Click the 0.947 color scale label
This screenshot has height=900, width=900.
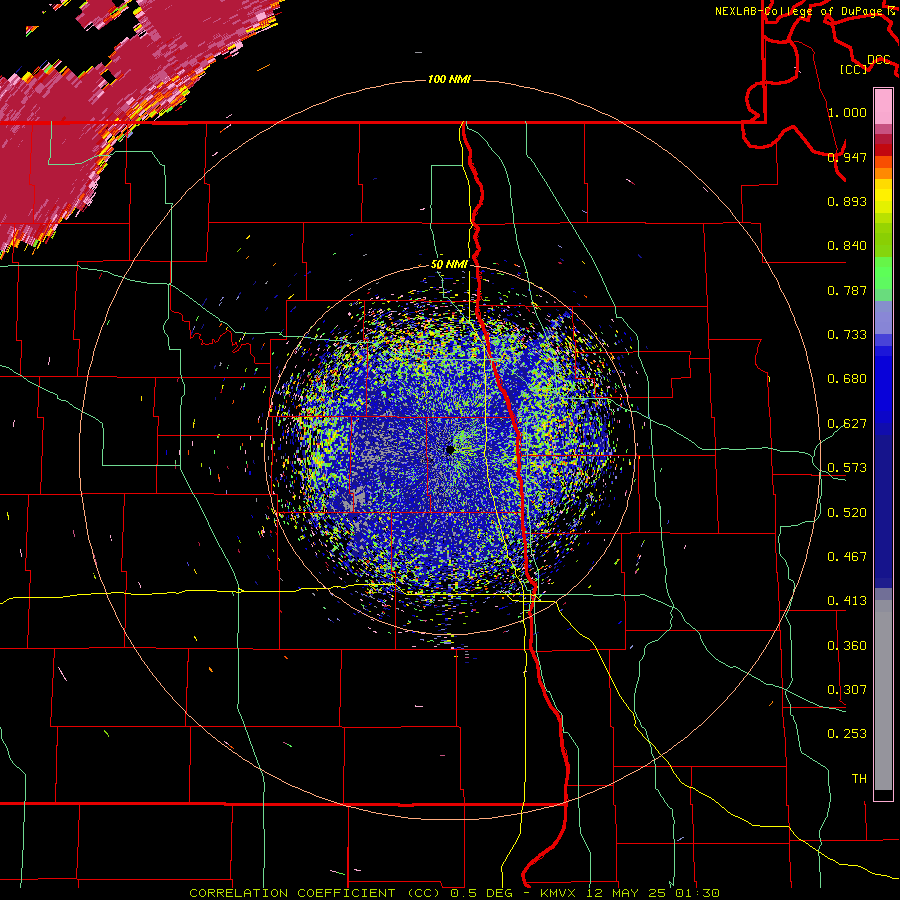pos(847,157)
